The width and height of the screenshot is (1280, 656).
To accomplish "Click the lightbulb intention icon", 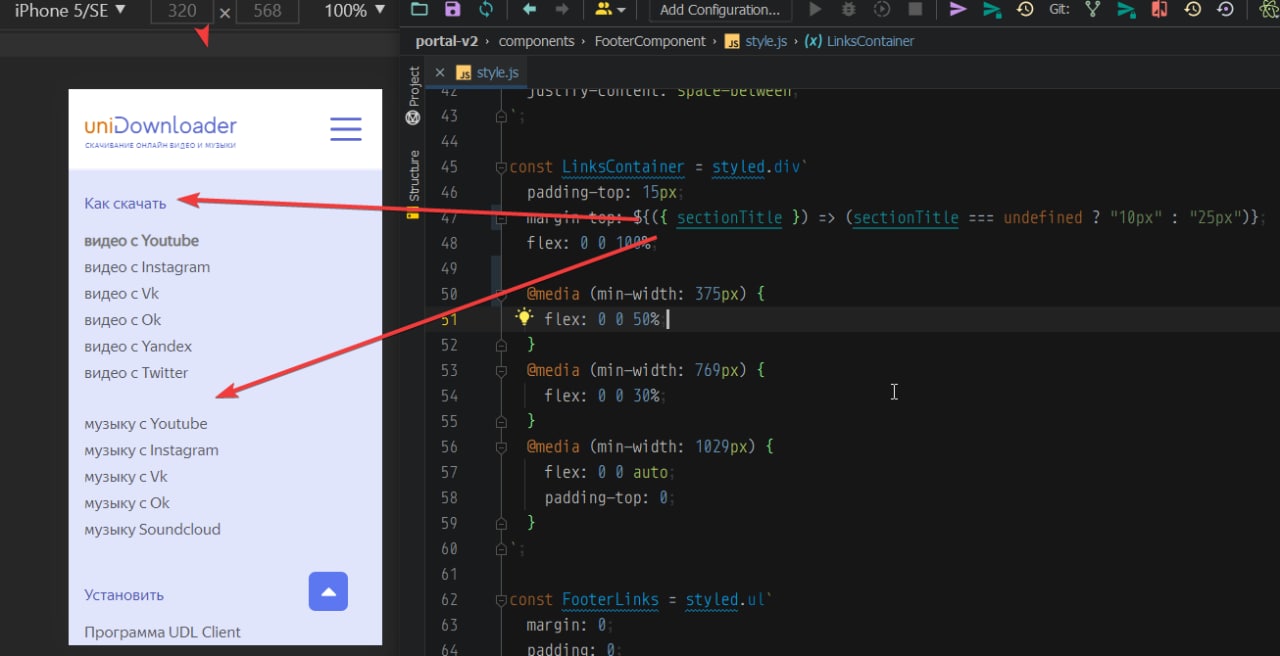I will pos(524,318).
